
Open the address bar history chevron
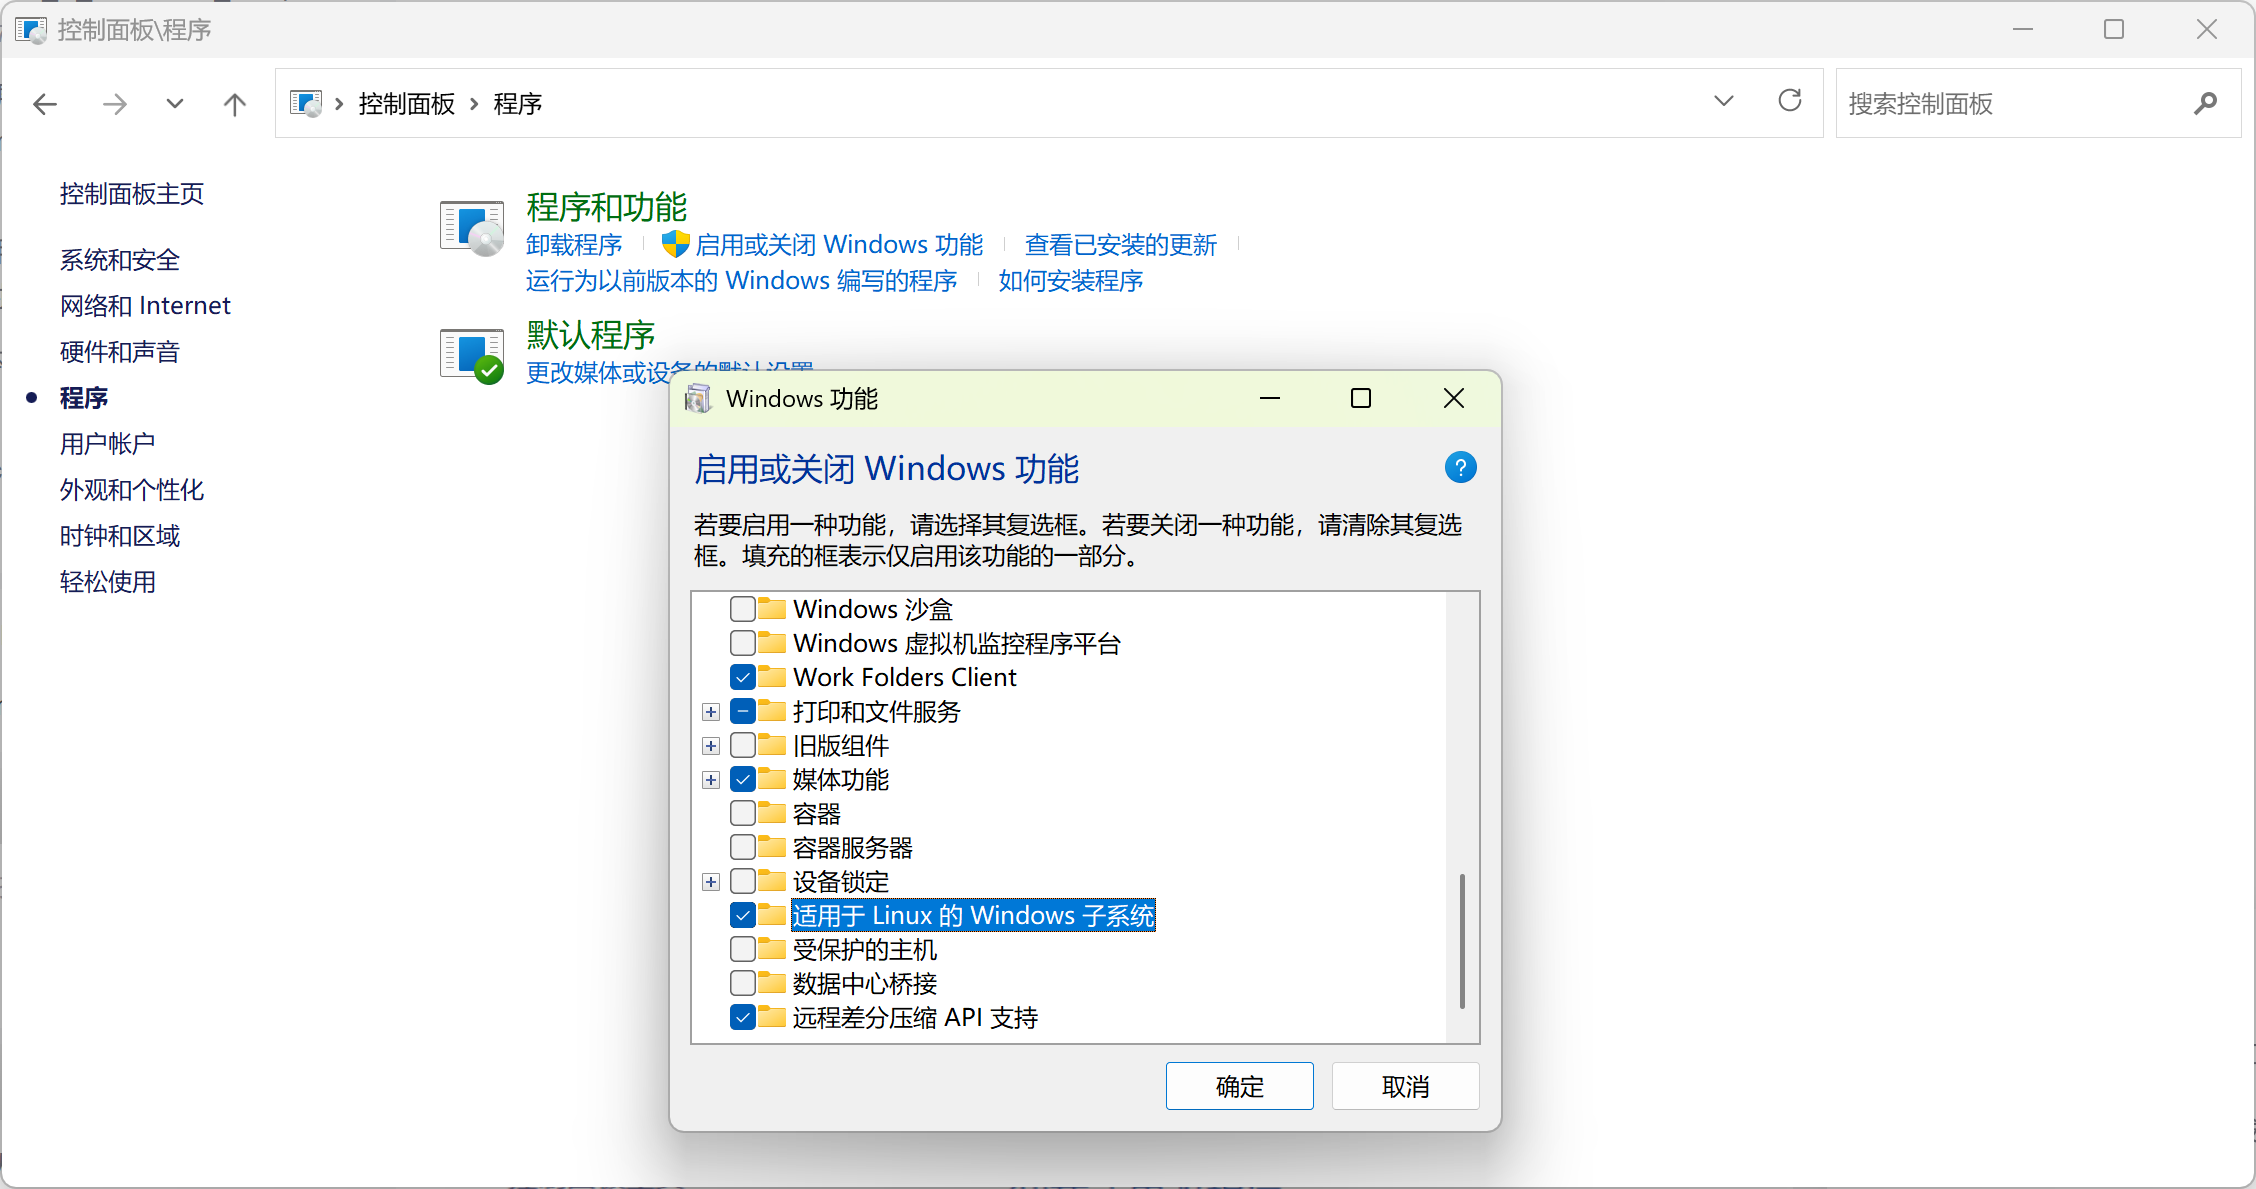pyautogui.click(x=1723, y=101)
